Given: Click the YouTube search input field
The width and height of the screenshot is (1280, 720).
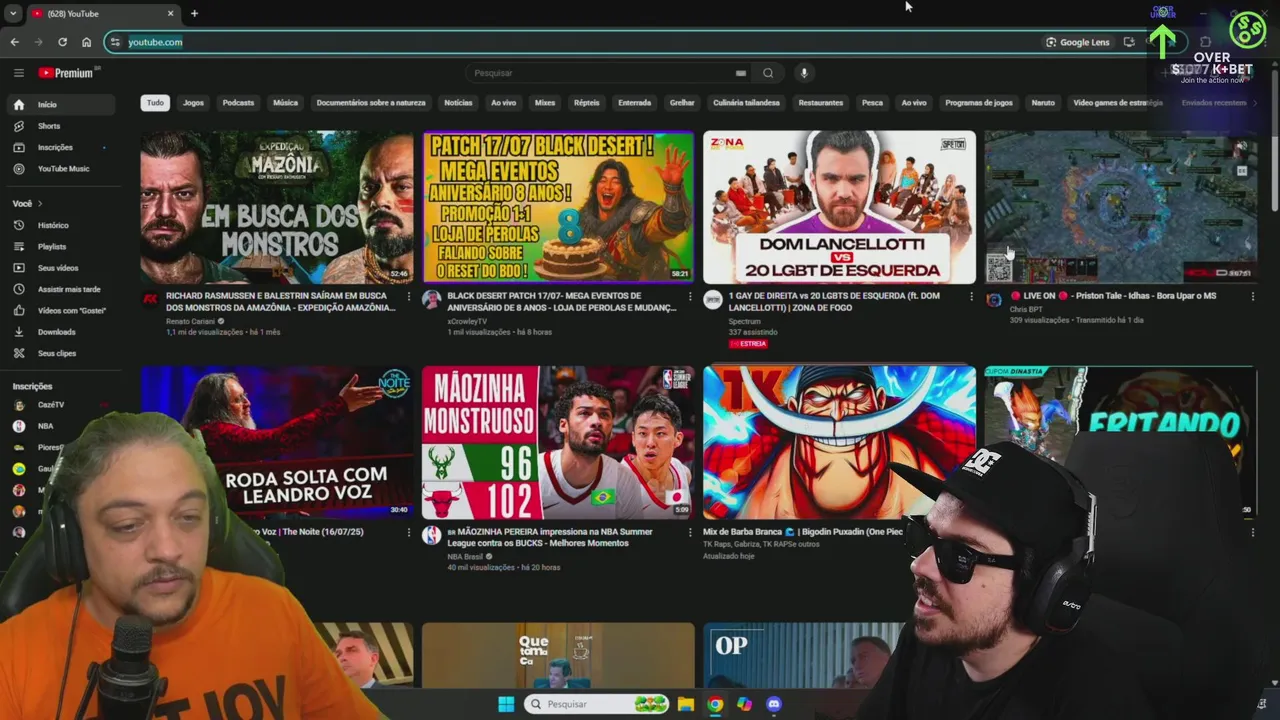Looking at the screenshot, I should (x=602, y=73).
